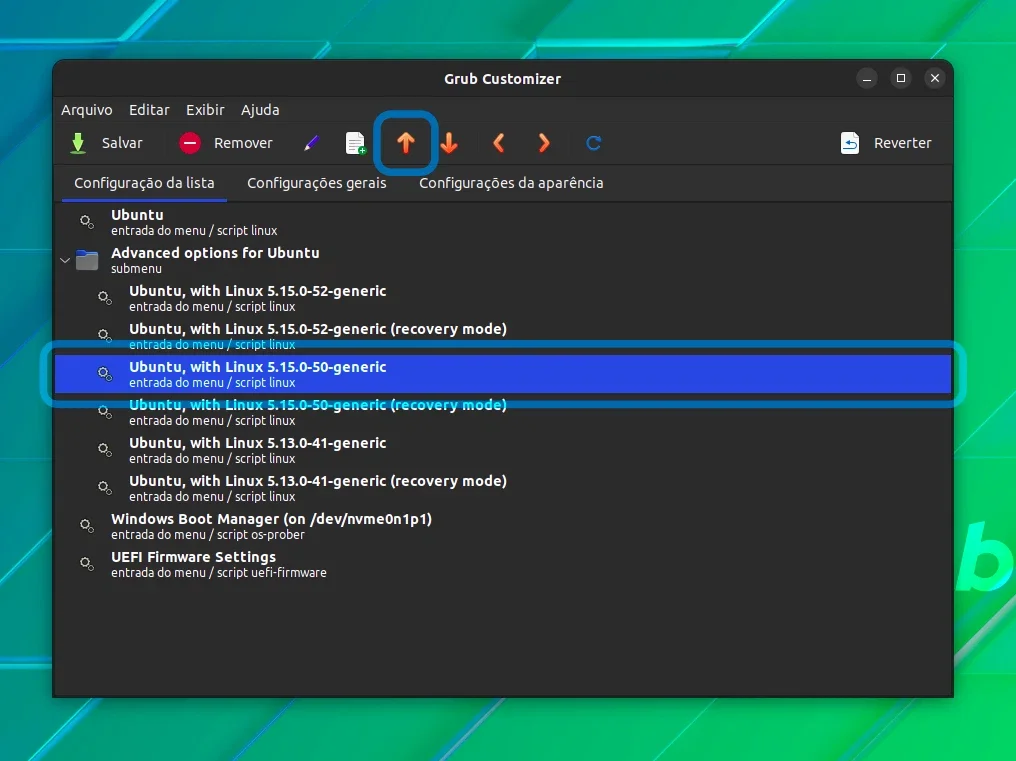Move selected entry up with orange arrow
1016x761 pixels.
click(x=406, y=143)
